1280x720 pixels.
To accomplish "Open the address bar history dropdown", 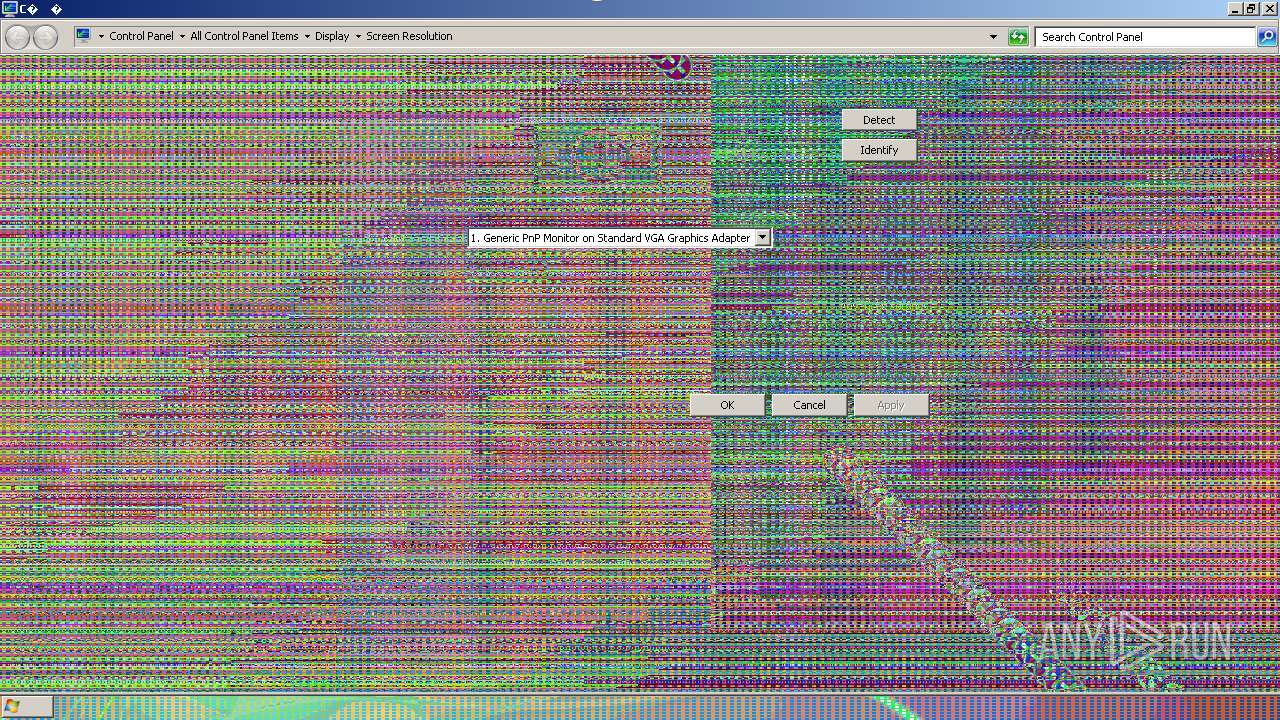I will tap(993, 37).
